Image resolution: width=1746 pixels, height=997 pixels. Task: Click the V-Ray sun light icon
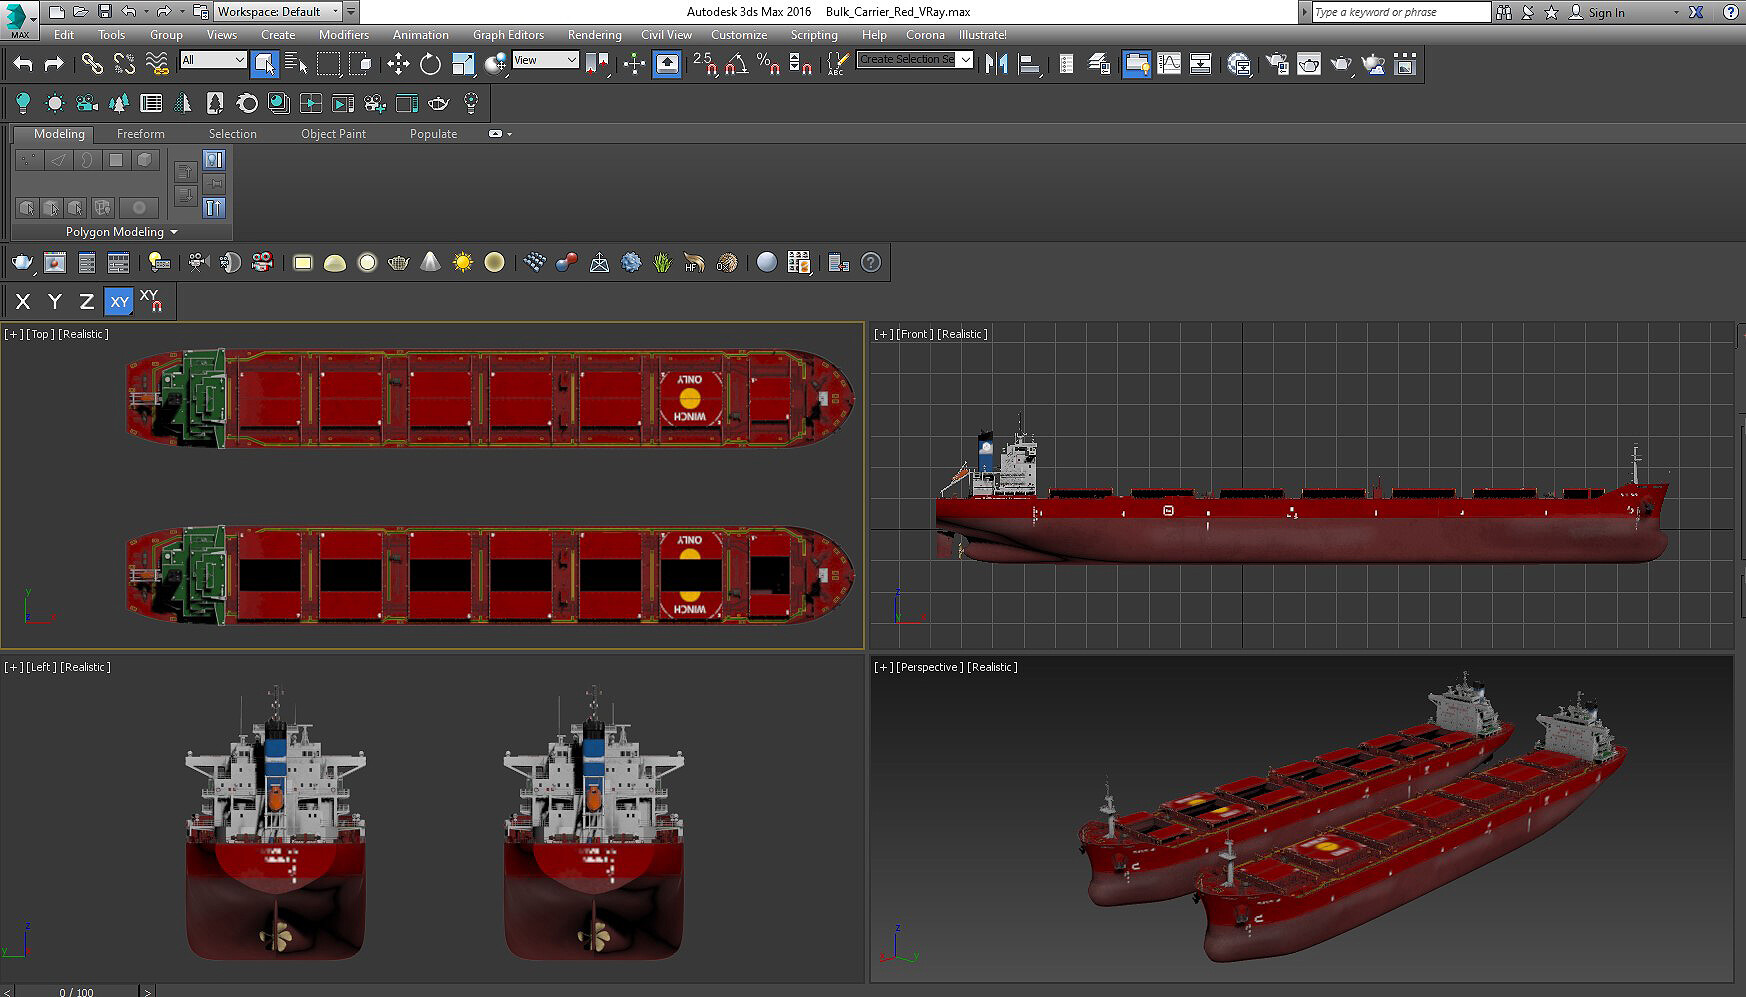(x=462, y=262)
